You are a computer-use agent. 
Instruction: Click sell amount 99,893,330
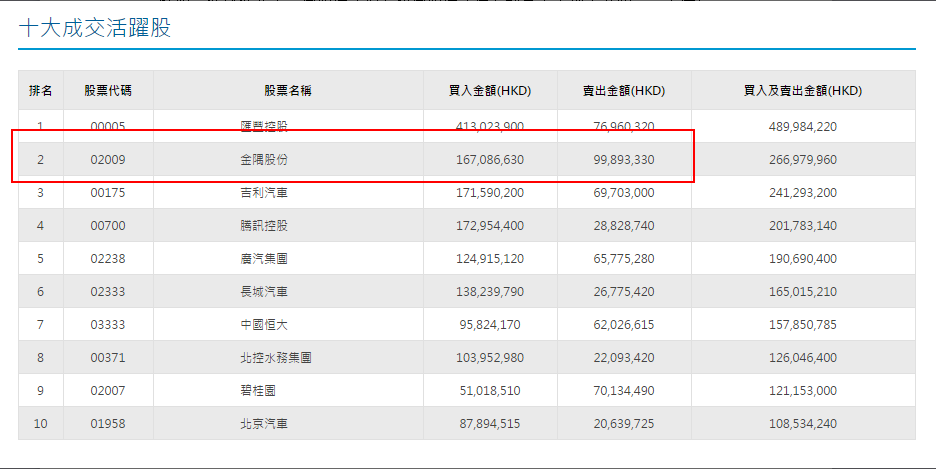(624, 160)
